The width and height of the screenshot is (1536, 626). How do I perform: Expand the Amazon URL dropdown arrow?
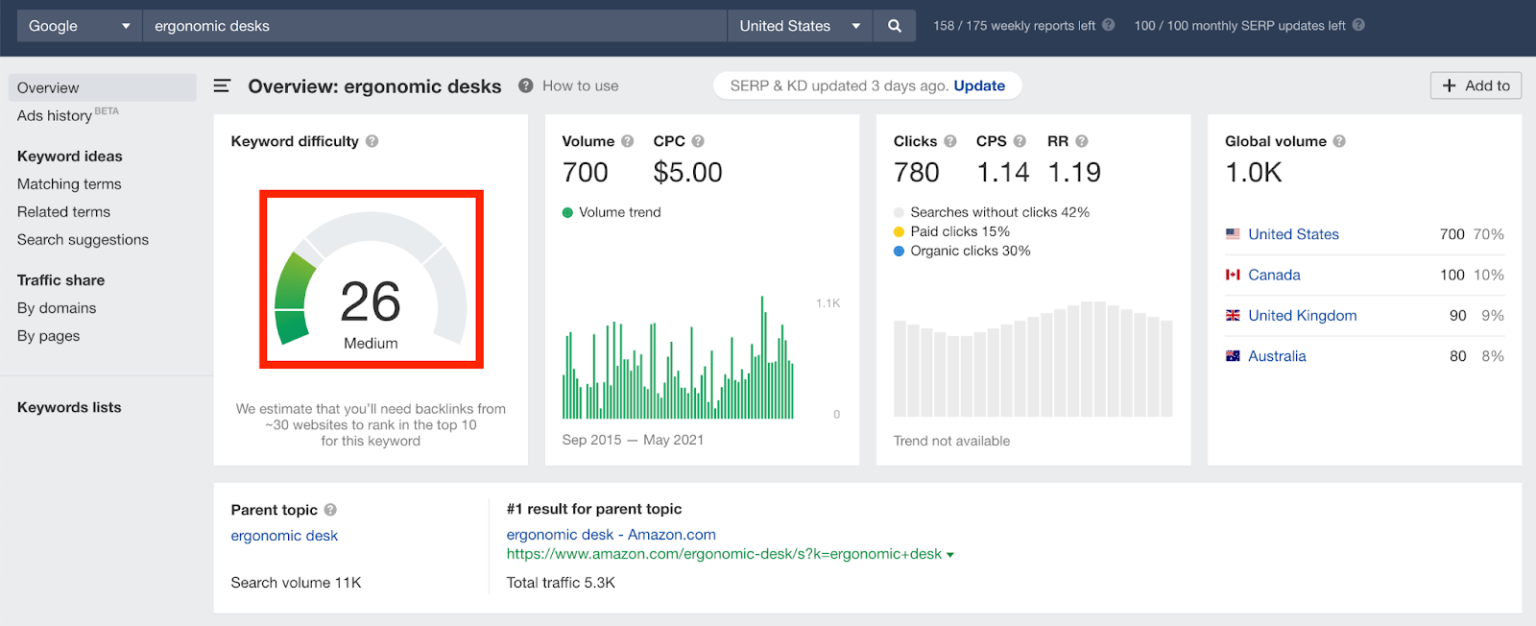(950, 553)
